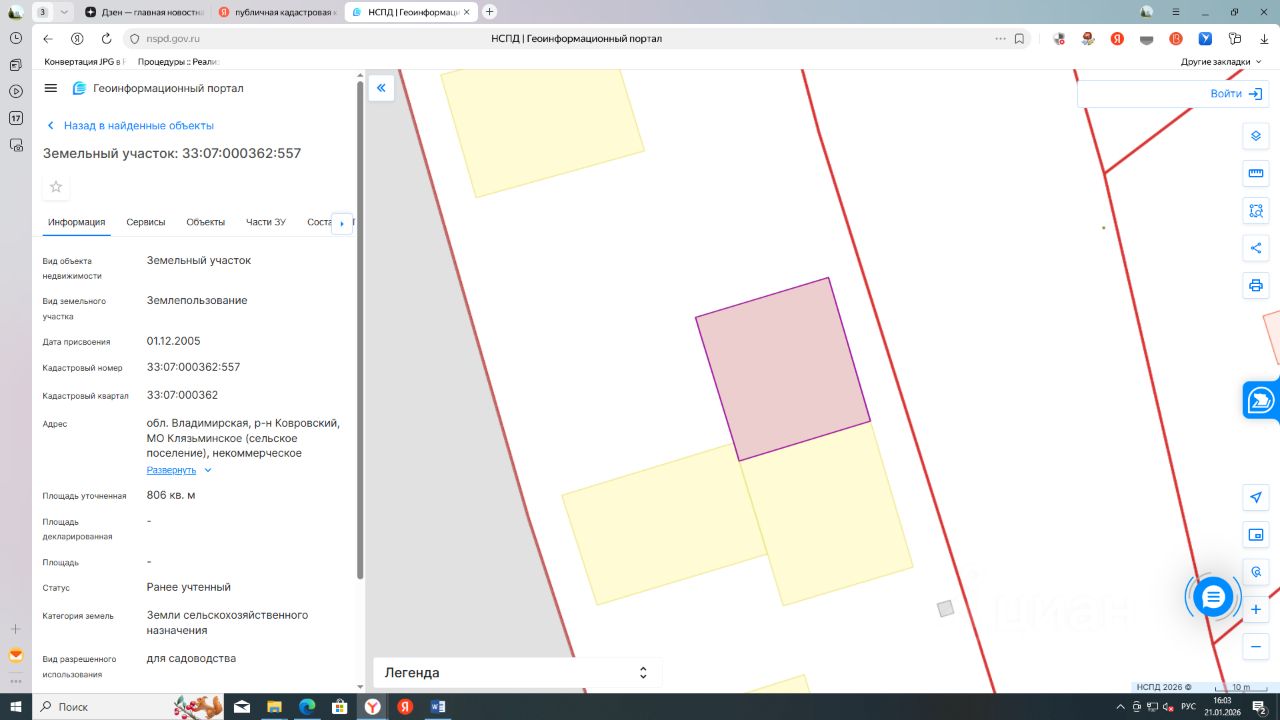
Task: Click the area value 806 кв. м
Action: coord(171,495)
